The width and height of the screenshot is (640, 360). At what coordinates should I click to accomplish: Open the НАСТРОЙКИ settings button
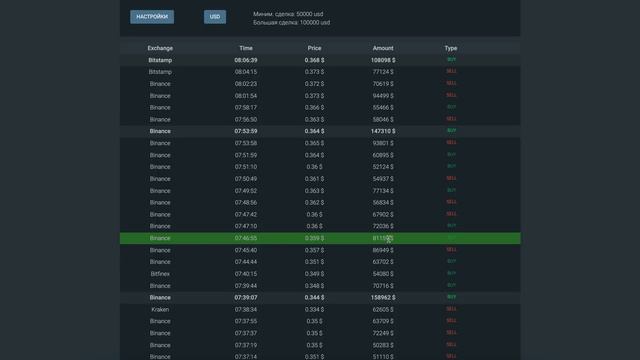coord(152,17)
